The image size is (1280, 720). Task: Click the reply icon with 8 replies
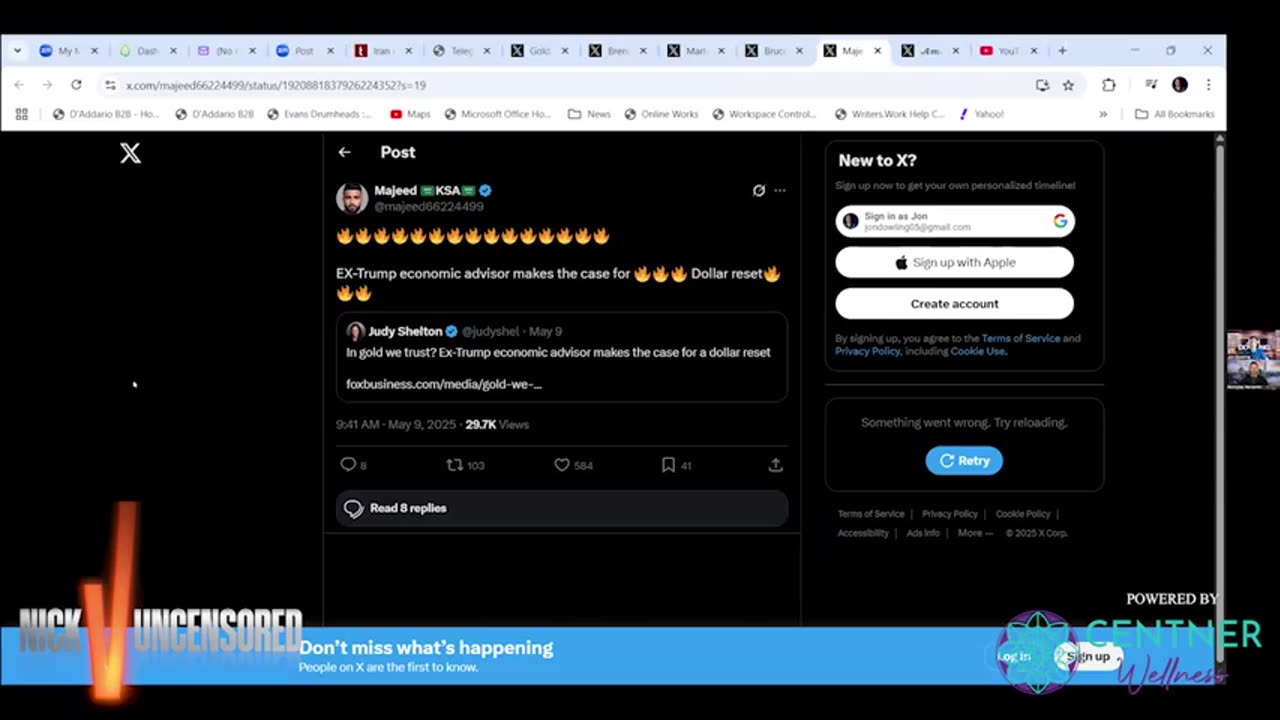coord(348,464)
